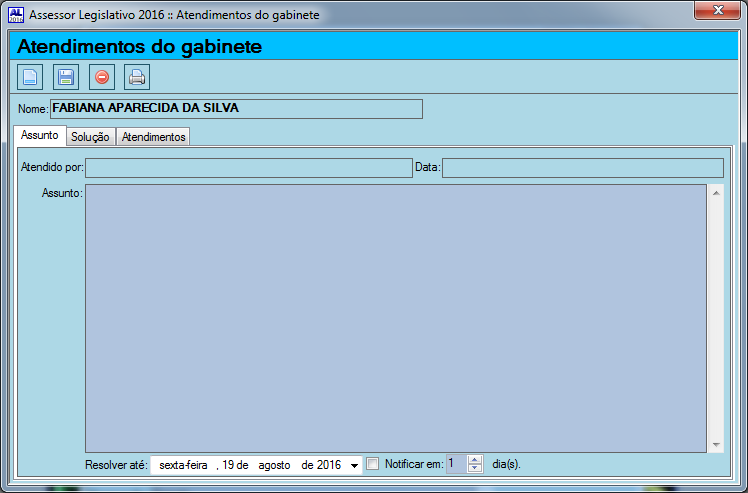This screenshot has height=493, width=748.
Task: Focus the Data input field
Action: [x=582, y=168]
